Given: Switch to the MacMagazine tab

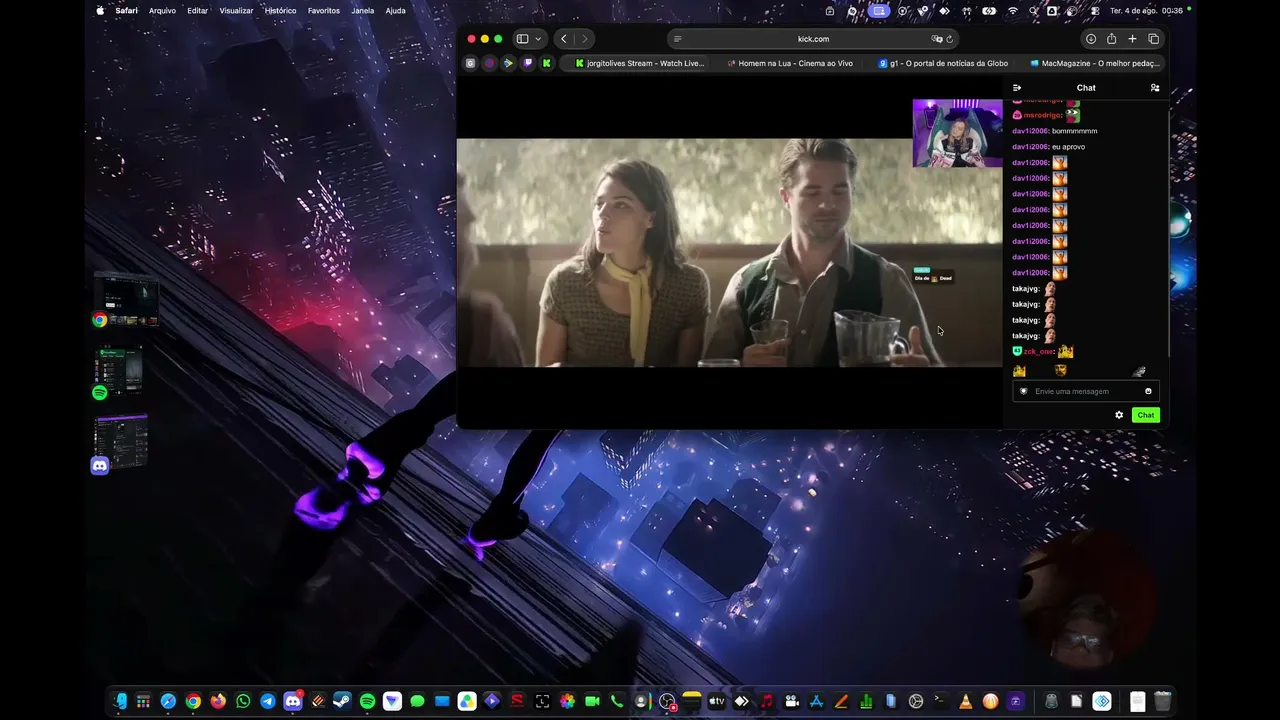Looking at the screenshot, I should click(x=1093, y=63).
